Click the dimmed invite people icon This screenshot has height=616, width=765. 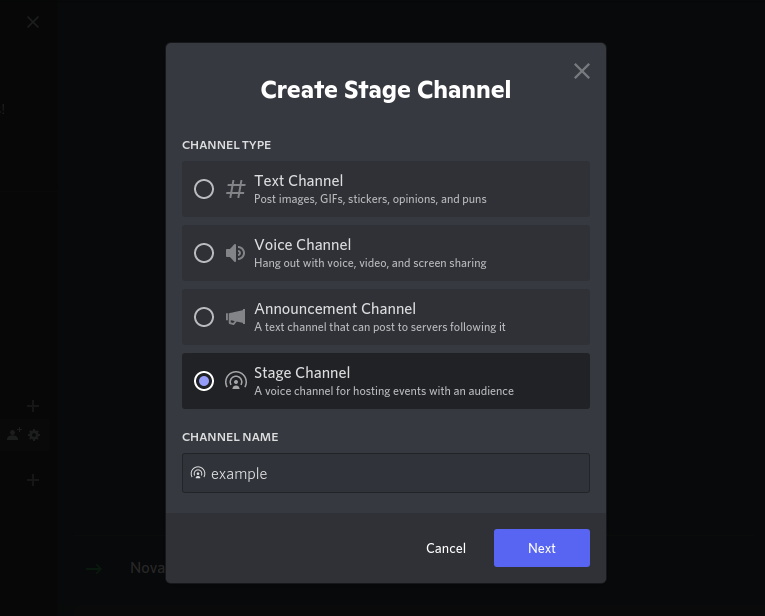[x=14, y=435]
